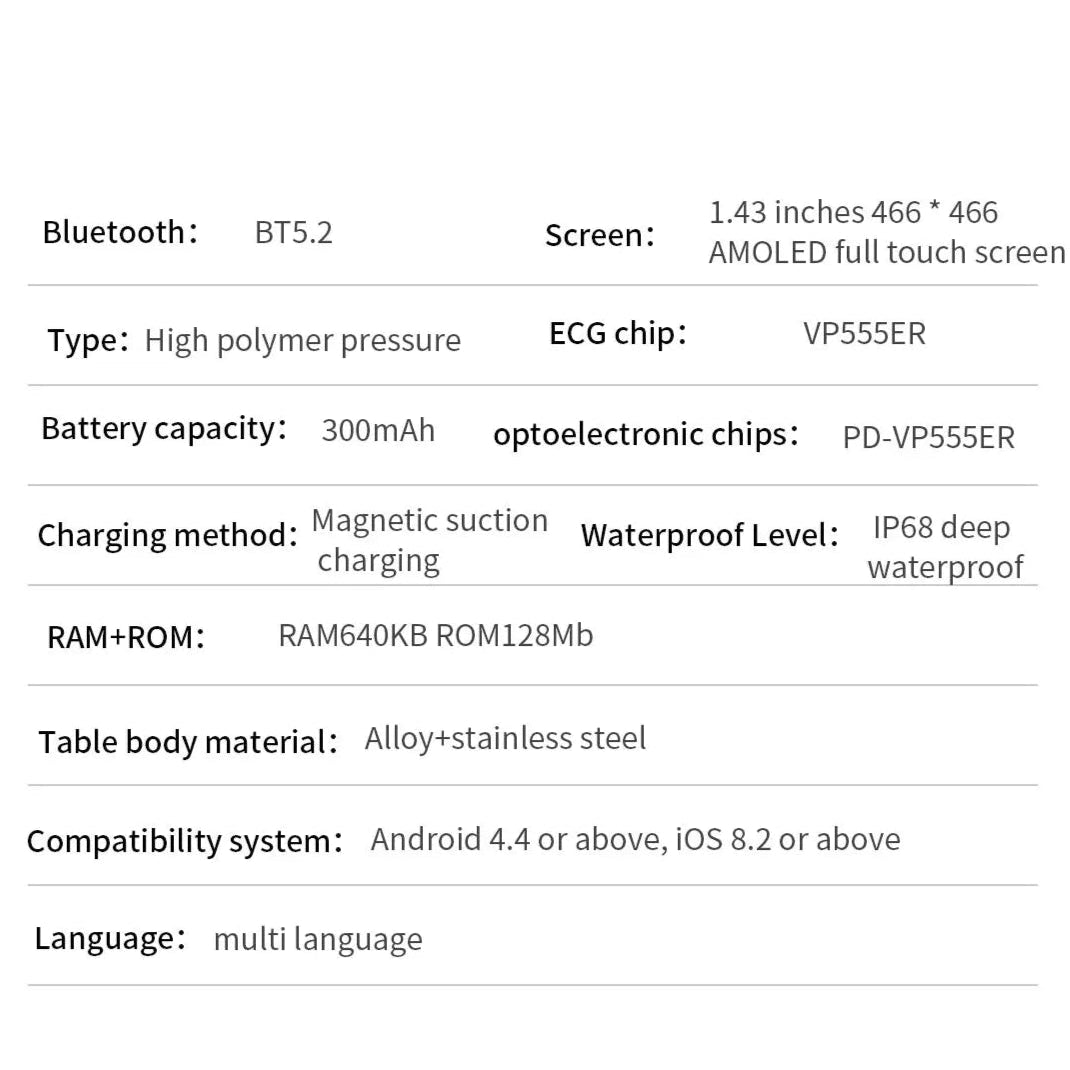Select the PD-VP555ER value

coord(929,437)
